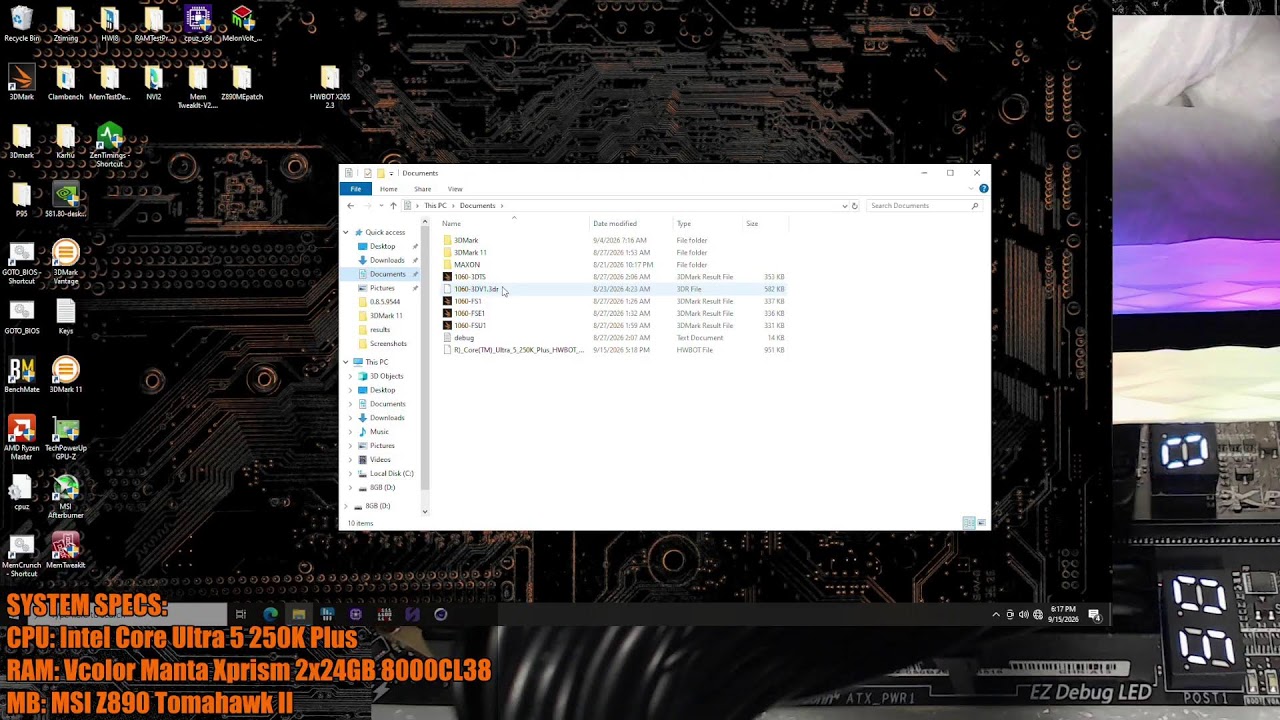Expand the ribbon chevron

[972, 188]
